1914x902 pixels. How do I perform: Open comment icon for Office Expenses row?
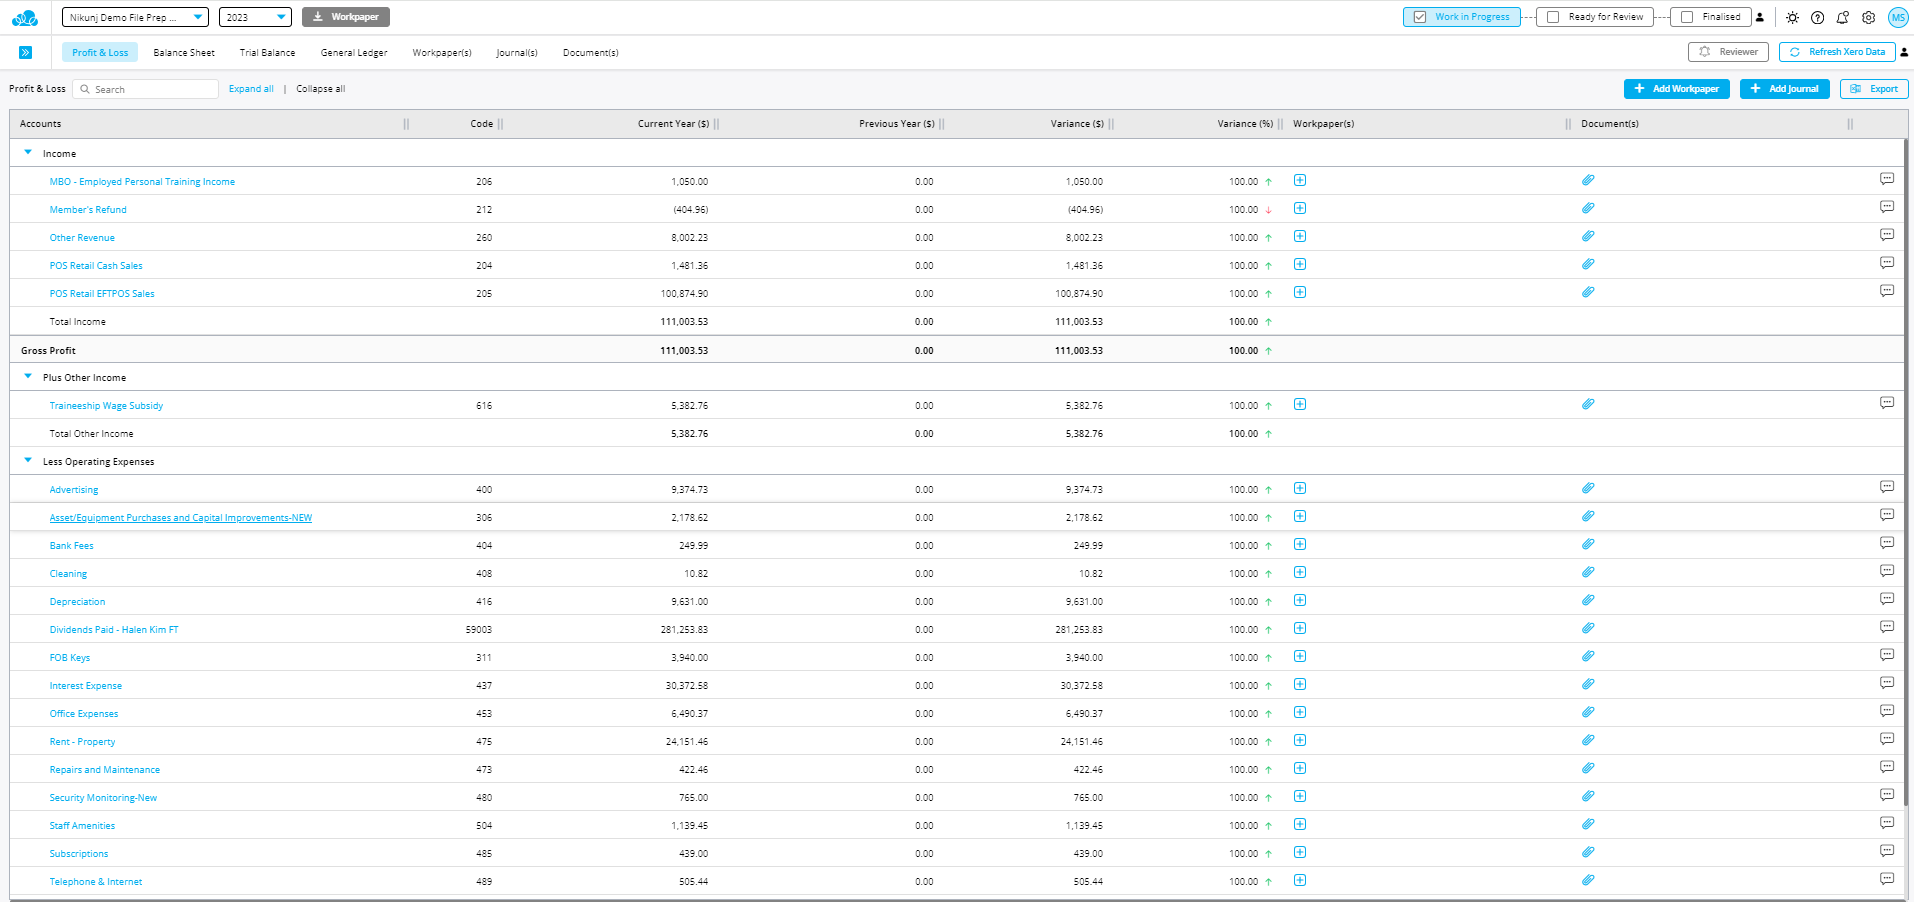click(x=1887, y=712)
